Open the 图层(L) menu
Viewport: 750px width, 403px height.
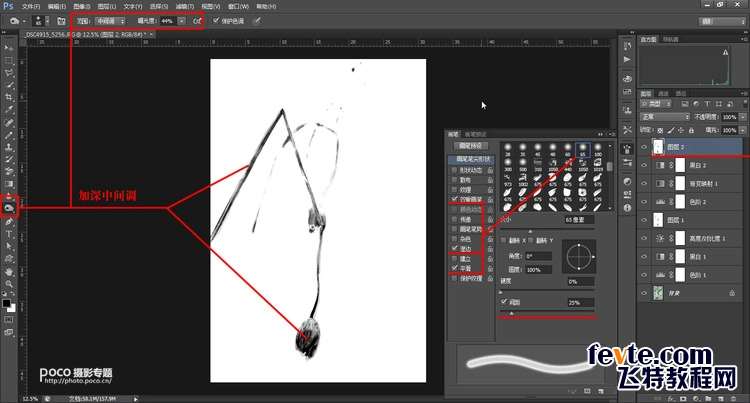point(107,6)
